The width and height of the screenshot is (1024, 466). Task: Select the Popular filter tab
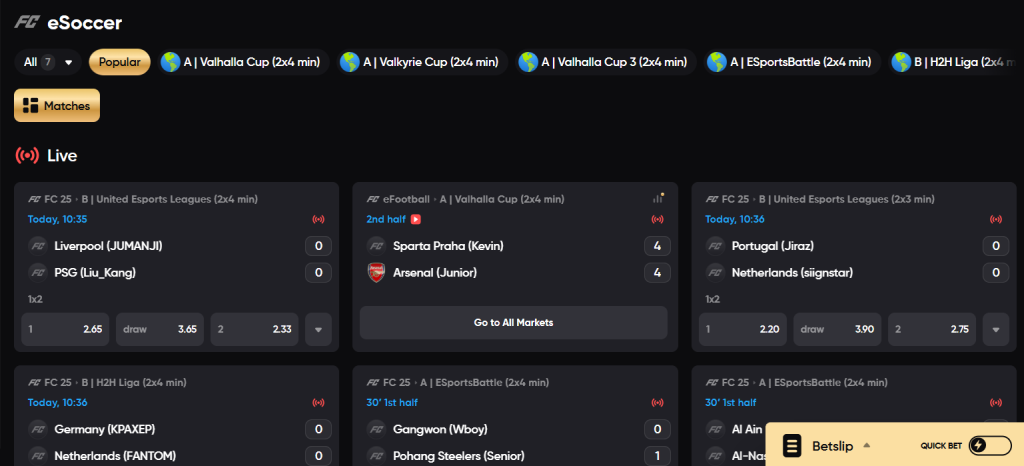coord(120,62)
